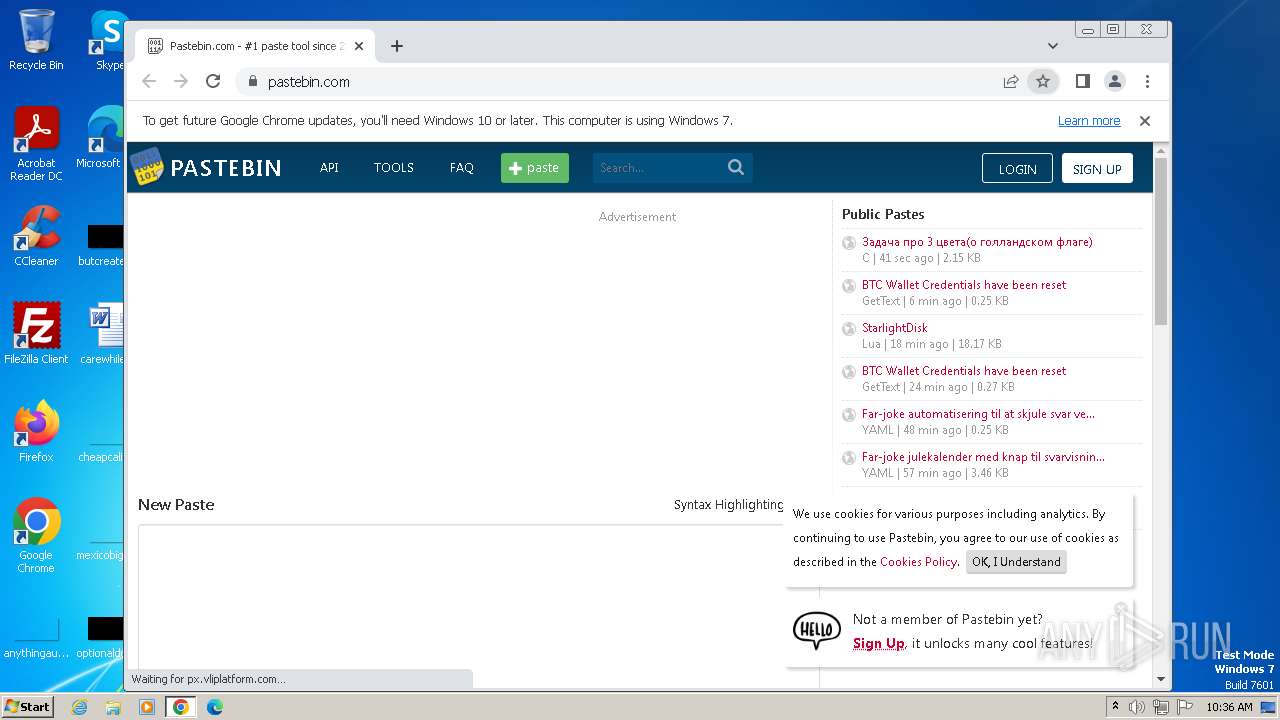Open Chrome side panel icon
The width and height of the screenshot is (1280, 720).
[1082, 82]
